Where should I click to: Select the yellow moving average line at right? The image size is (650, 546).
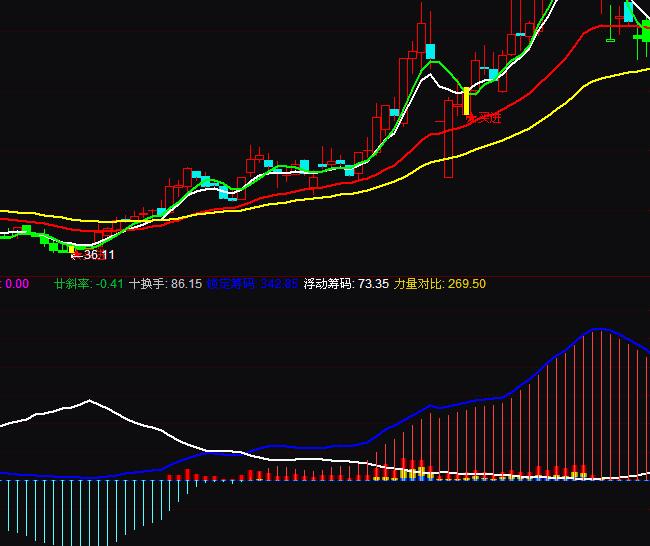pyautogui.click(x=600, y=80)
